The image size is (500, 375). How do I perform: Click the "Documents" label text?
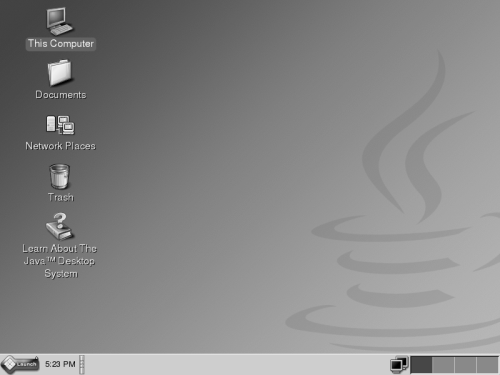pyautogui.click(x=61, y=95)
